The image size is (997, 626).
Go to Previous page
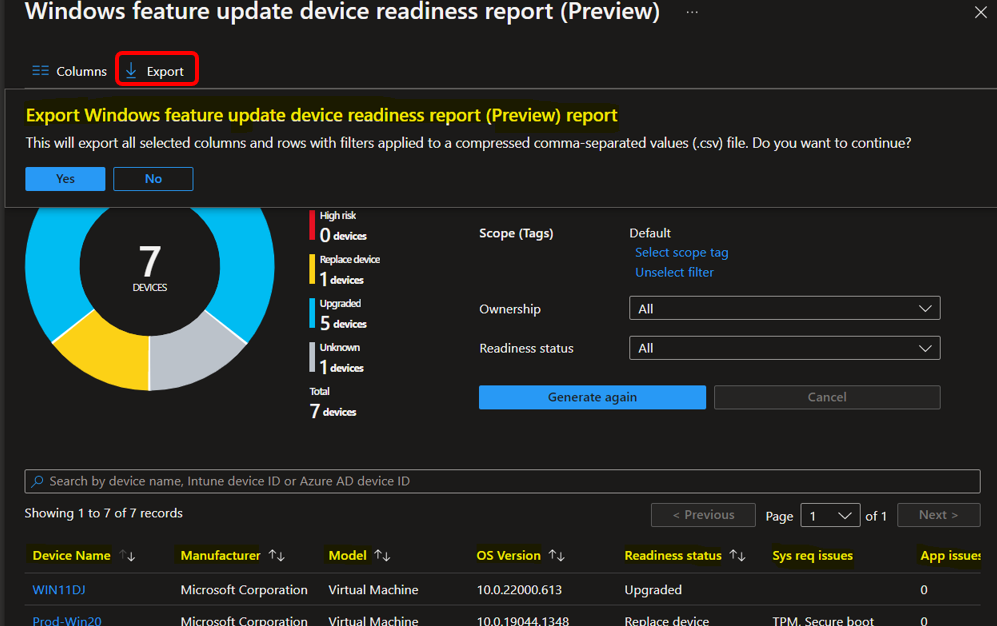point(703,515)
